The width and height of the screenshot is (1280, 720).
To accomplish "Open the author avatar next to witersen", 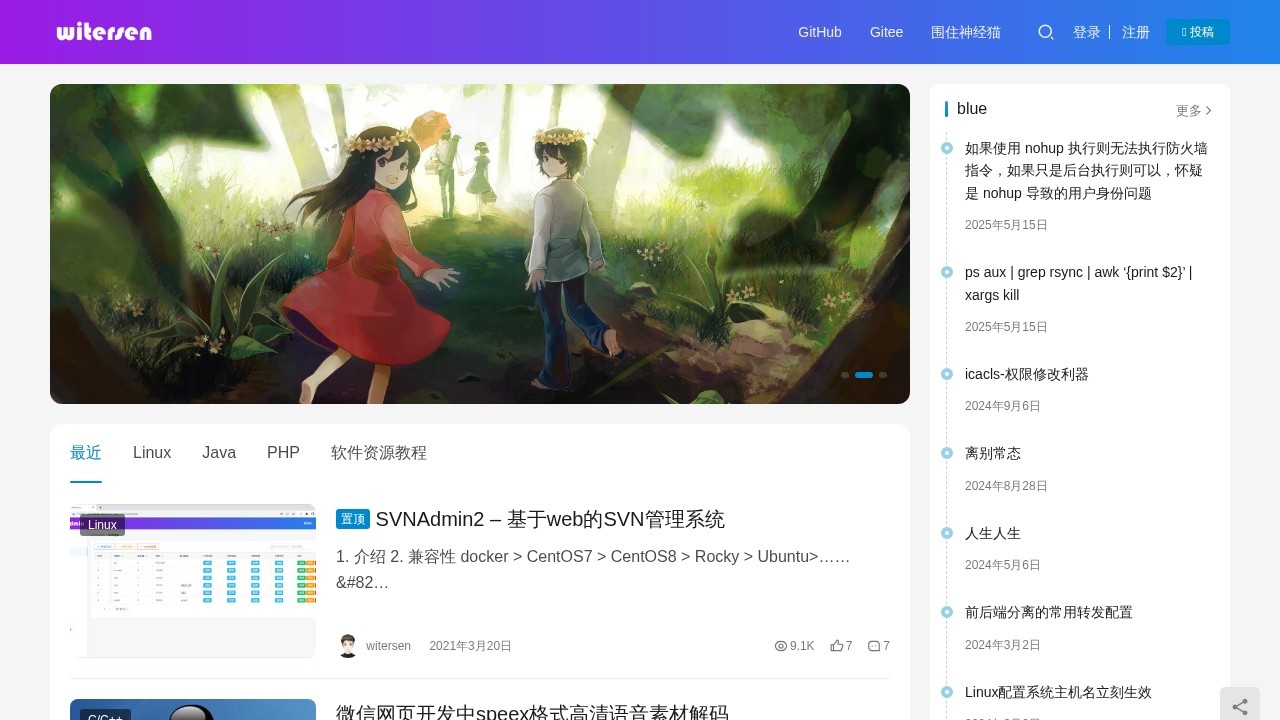I will tap(348, 646).
